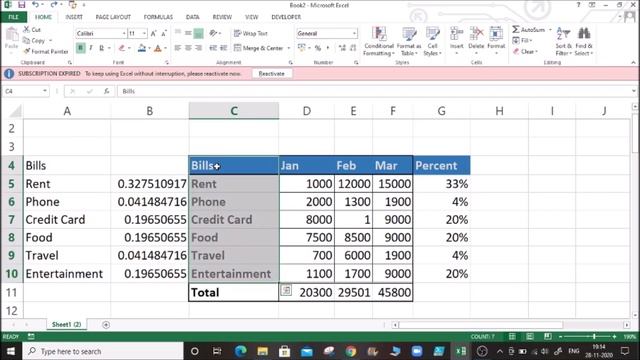This screenshot has width=640, height=360.
Task: Expand the Font color dropdown arrow
Action: point(165,48)
